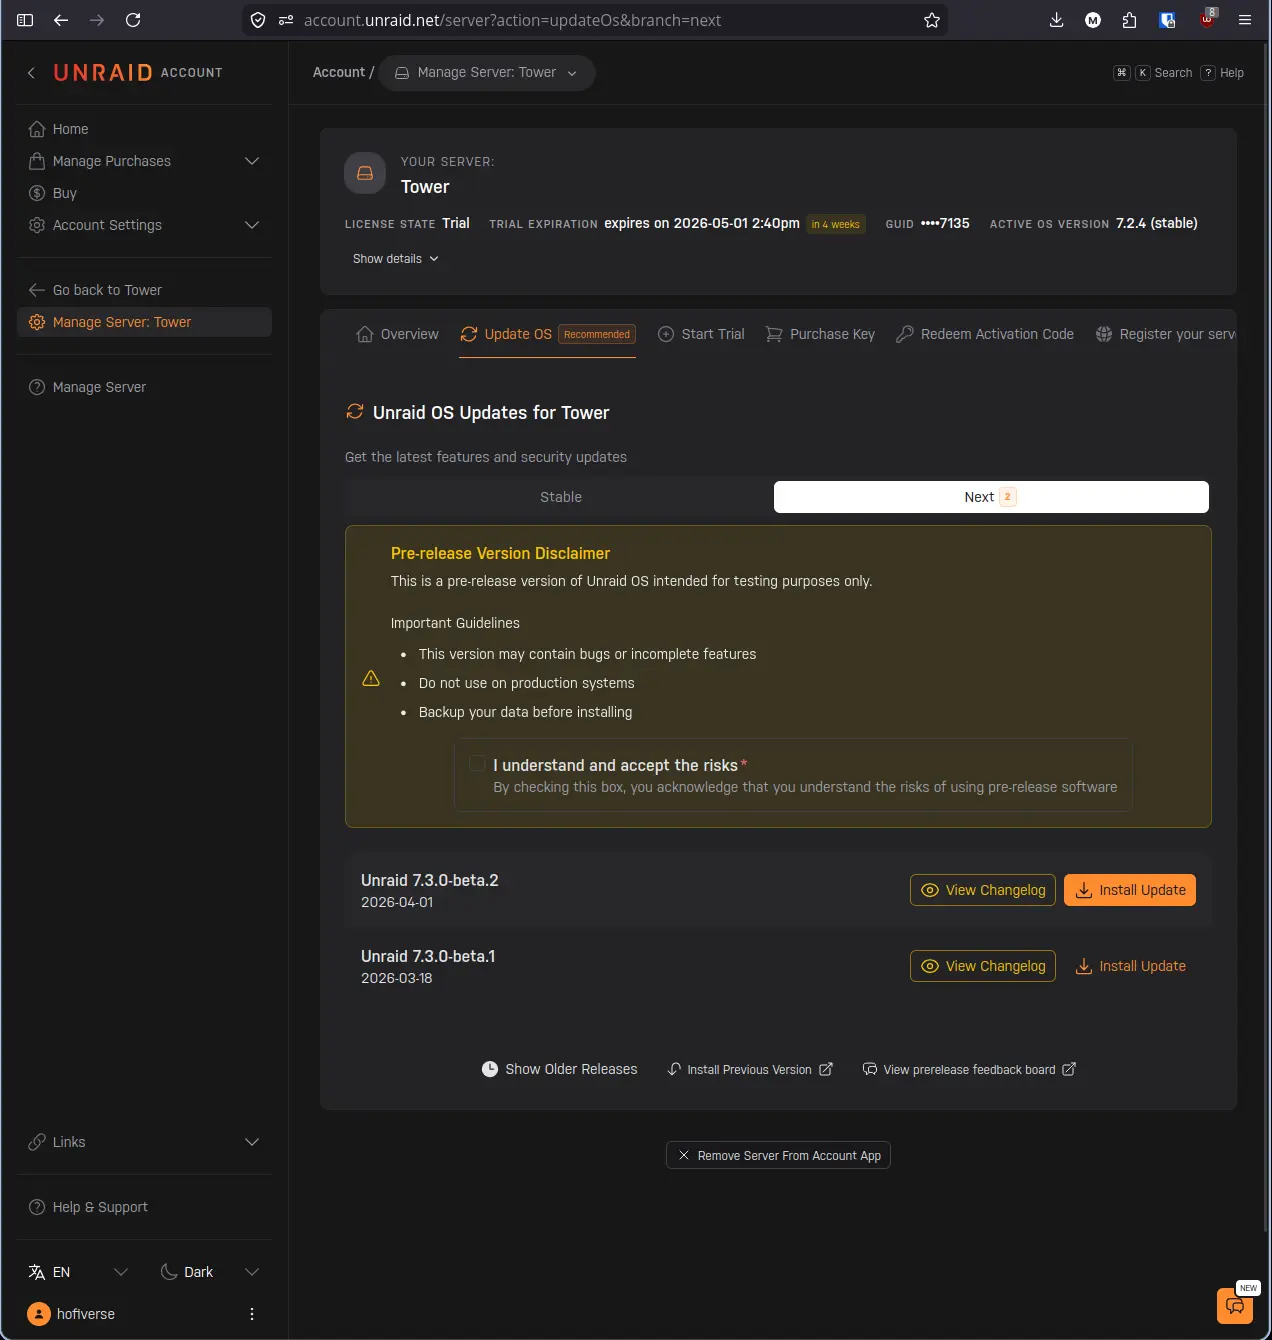Viewport: 1272px width, 1340px height.
Task: Remove Server From Account App
Action: tap(778, 1155)
